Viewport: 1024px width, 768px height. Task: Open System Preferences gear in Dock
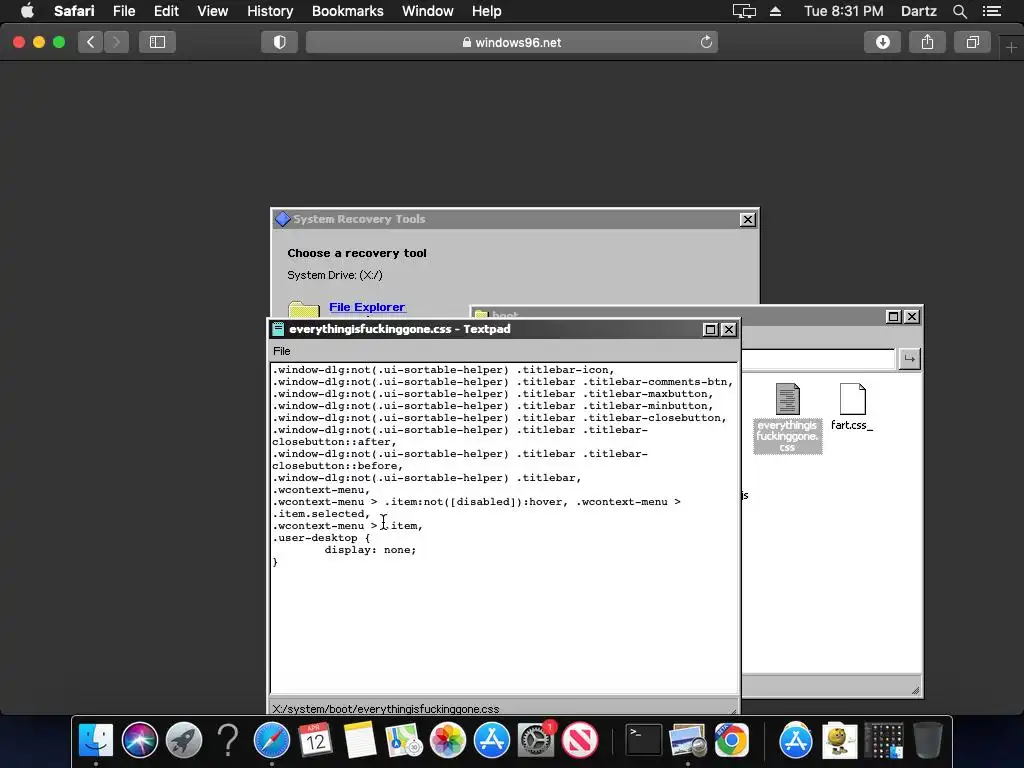[536, 740]
